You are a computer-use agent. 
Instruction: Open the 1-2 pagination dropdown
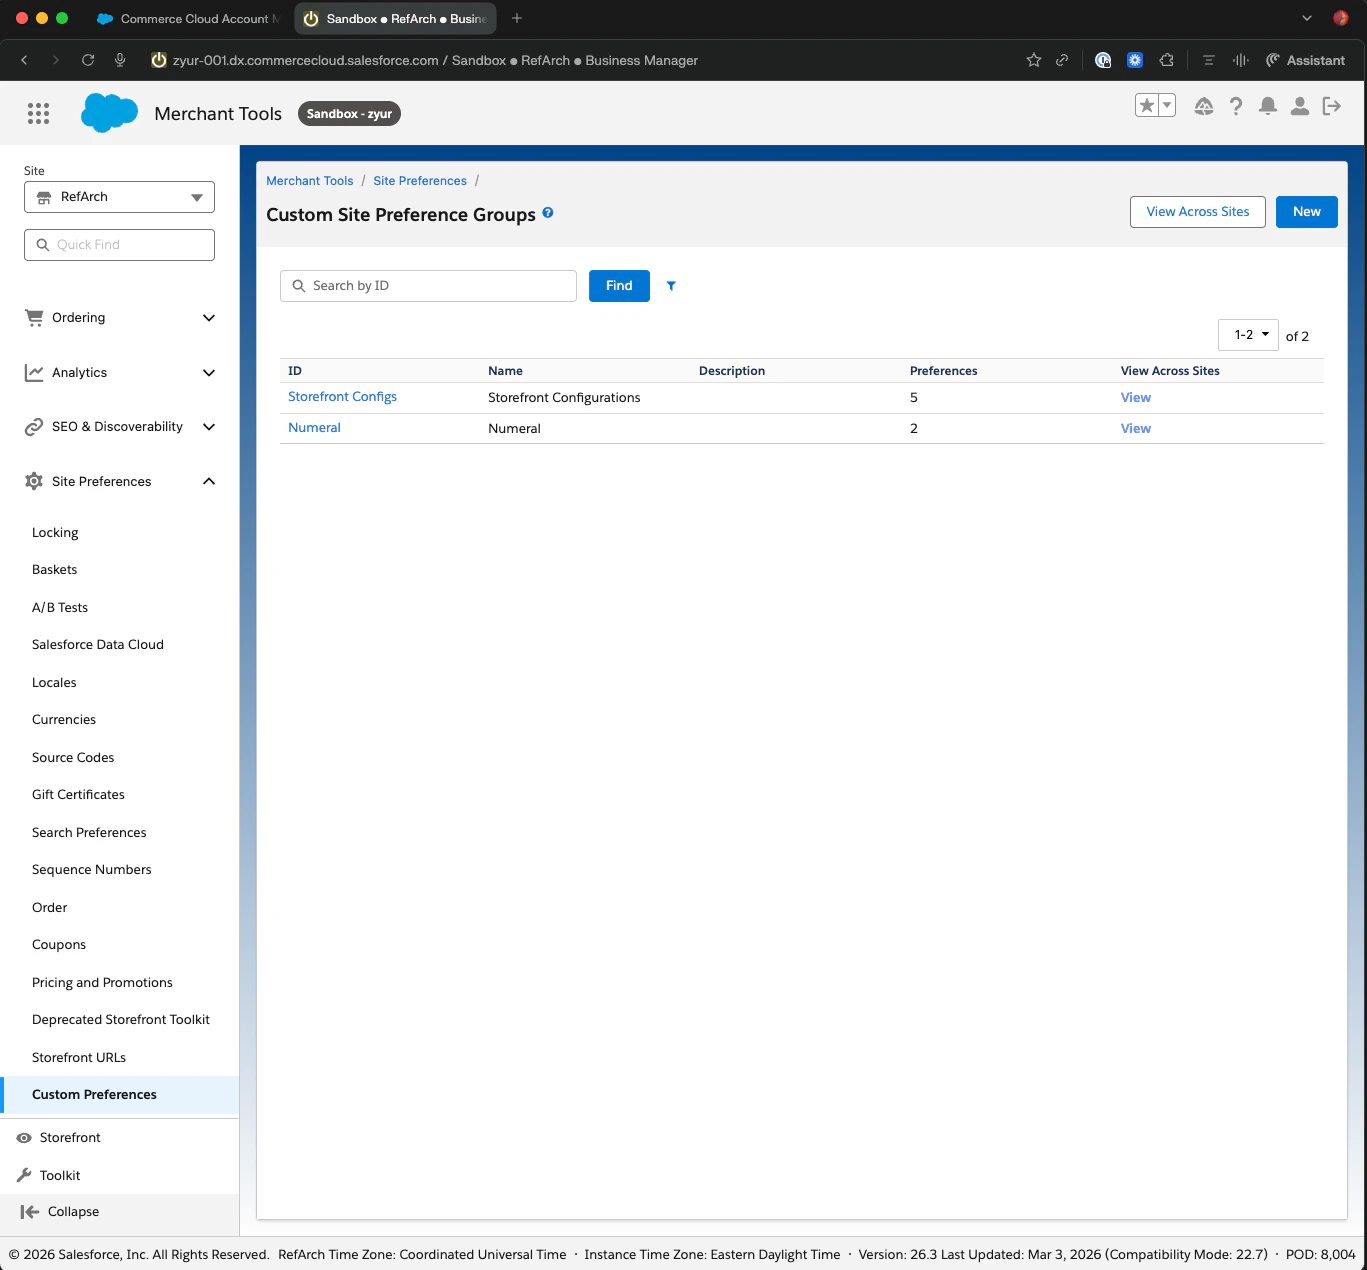pos(1248,335)
